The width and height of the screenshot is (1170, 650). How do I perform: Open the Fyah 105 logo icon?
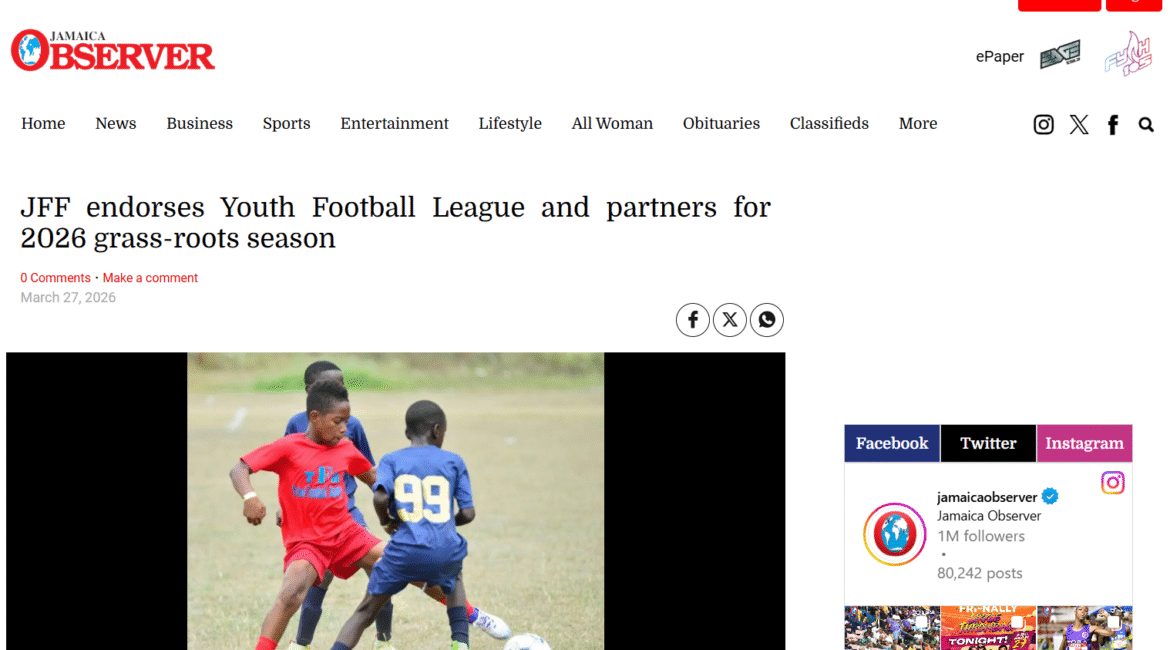click(1128, 54)
